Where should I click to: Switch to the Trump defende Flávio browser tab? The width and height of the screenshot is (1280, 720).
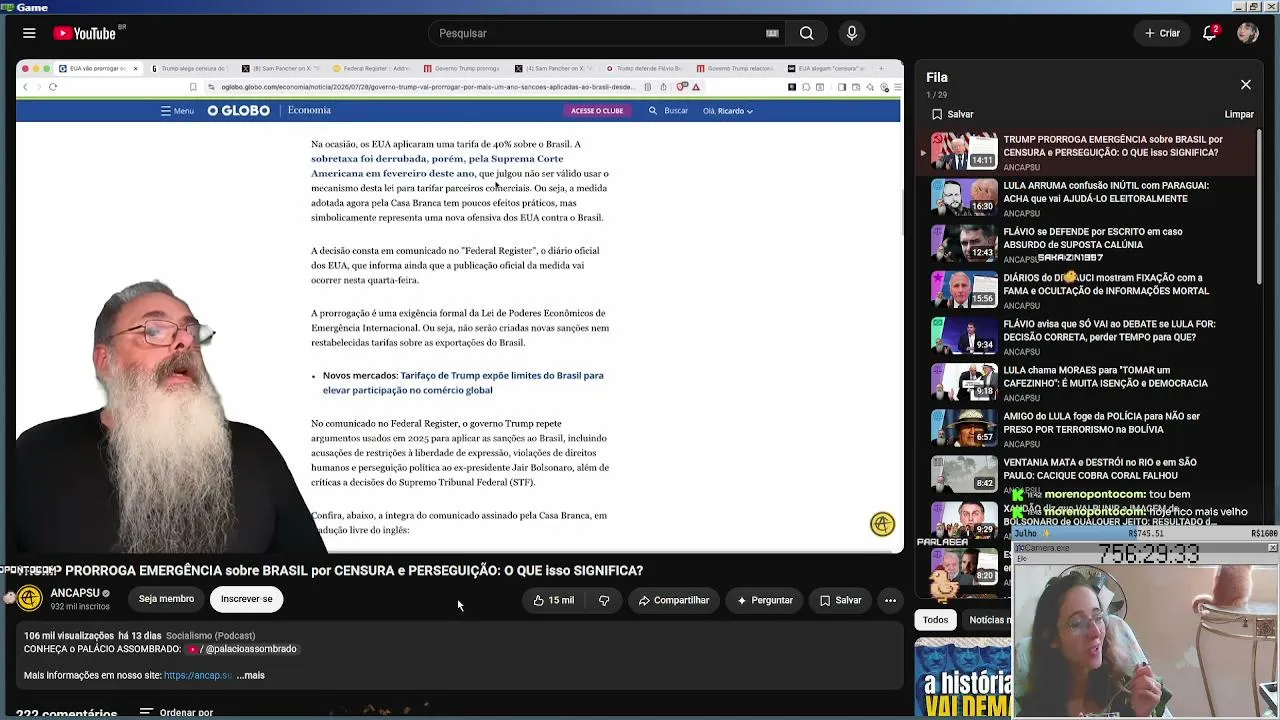click(647, 69)
